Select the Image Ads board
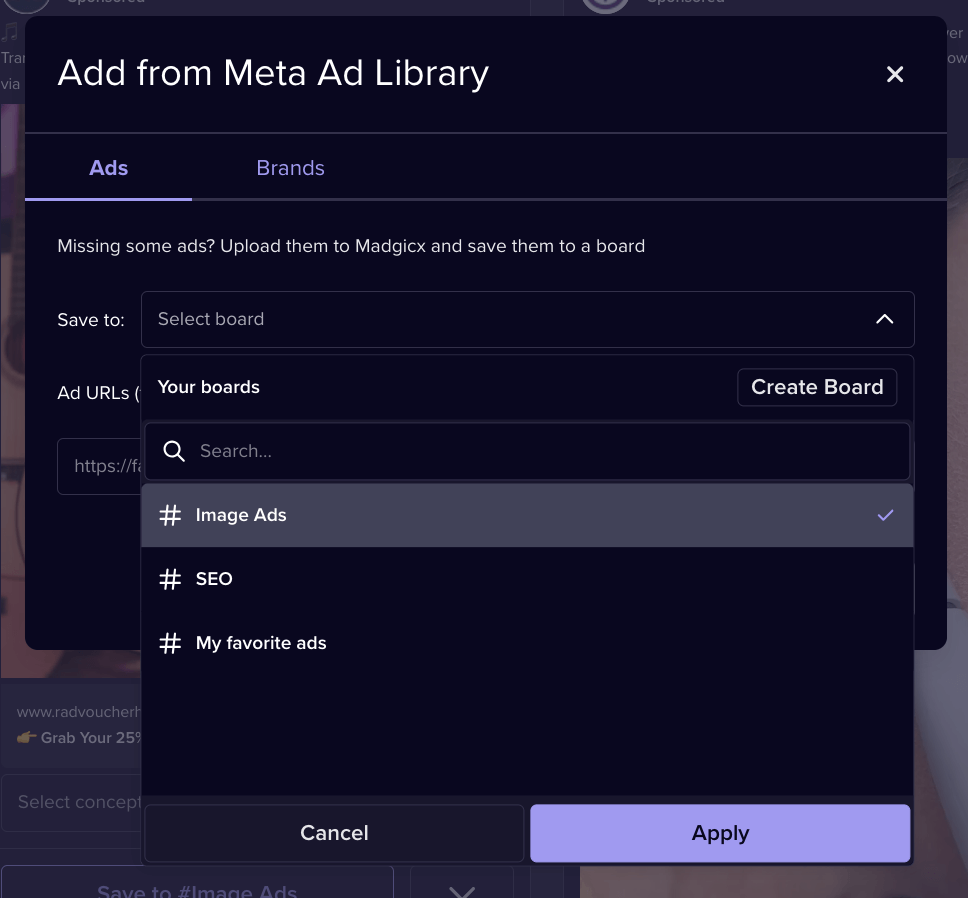The width and height of the screenshot is (968, 898). [527, 515]
